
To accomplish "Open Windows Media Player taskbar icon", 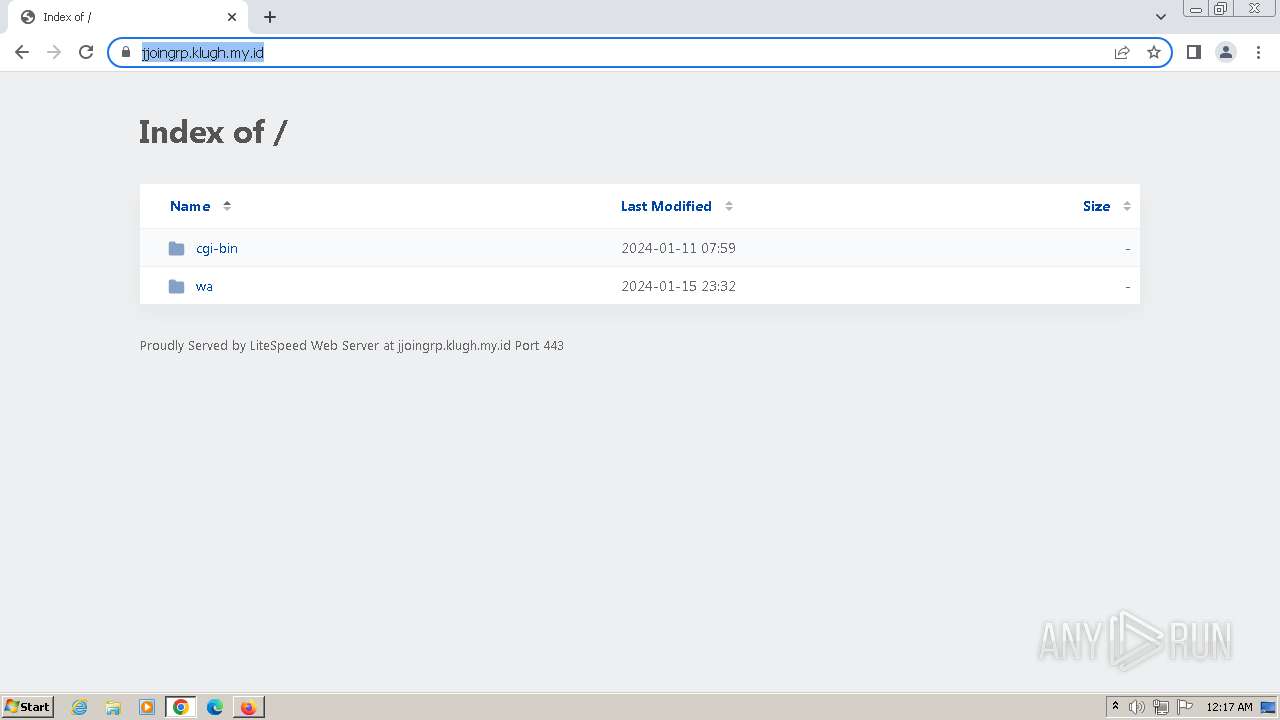I will 147,707.
